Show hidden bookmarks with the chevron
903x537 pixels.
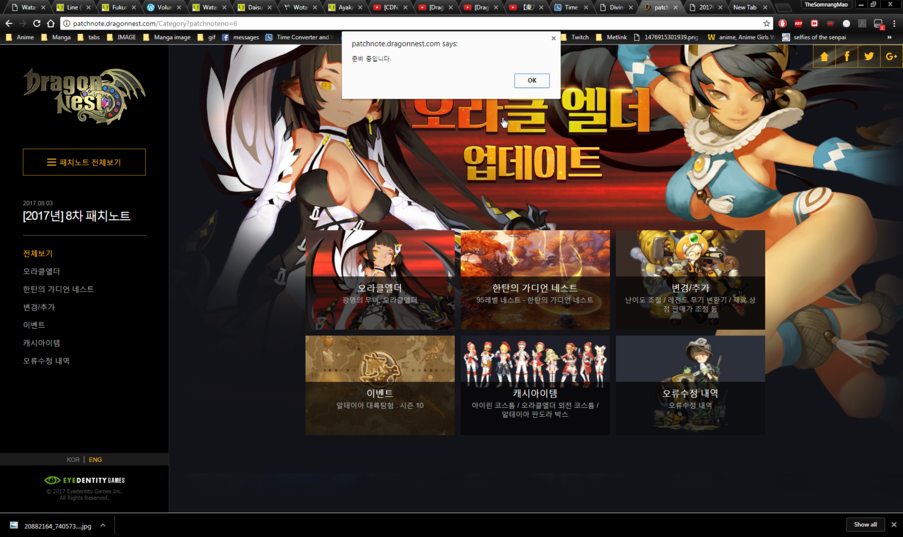click(x=889, y=37)
